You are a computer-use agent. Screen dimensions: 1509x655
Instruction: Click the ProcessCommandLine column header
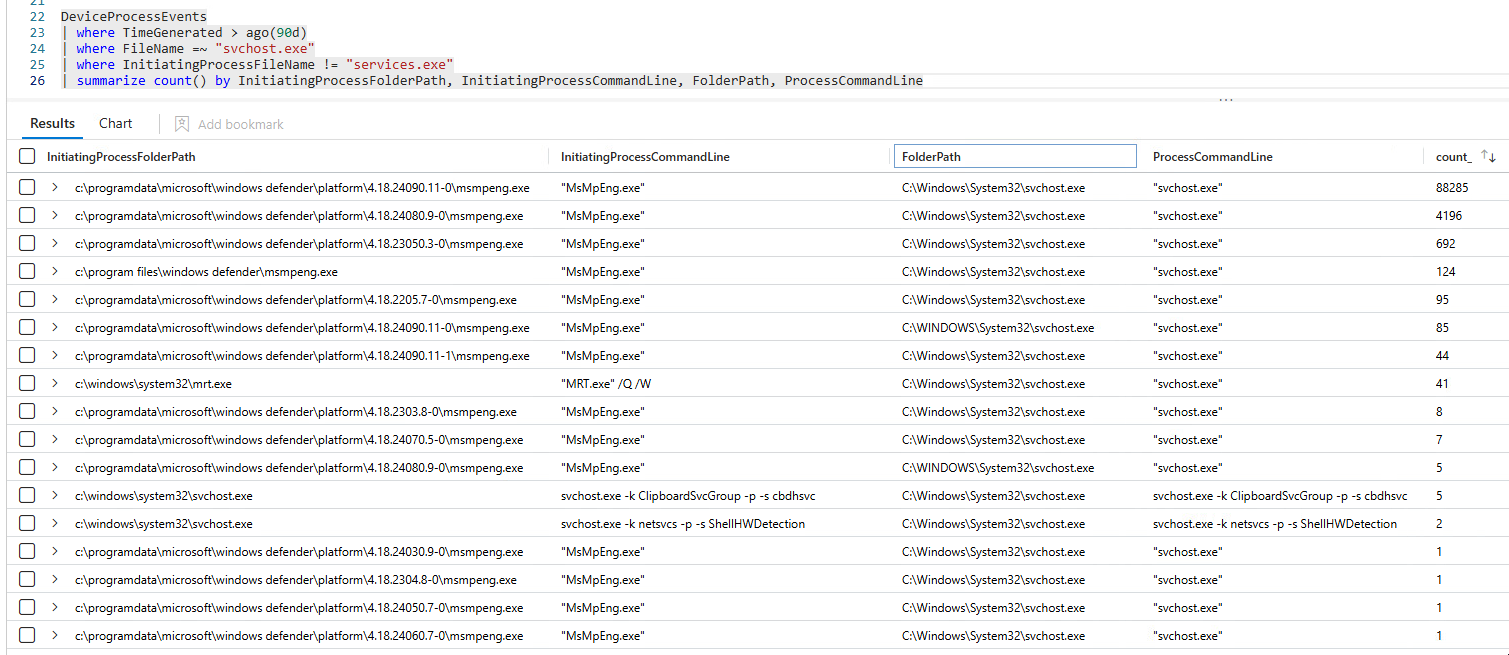coord(1212,156)
